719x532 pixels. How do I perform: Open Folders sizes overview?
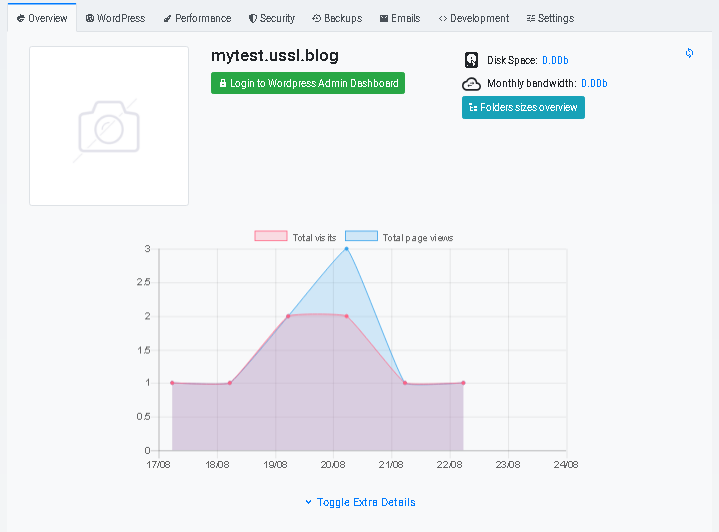coord(523,107)
